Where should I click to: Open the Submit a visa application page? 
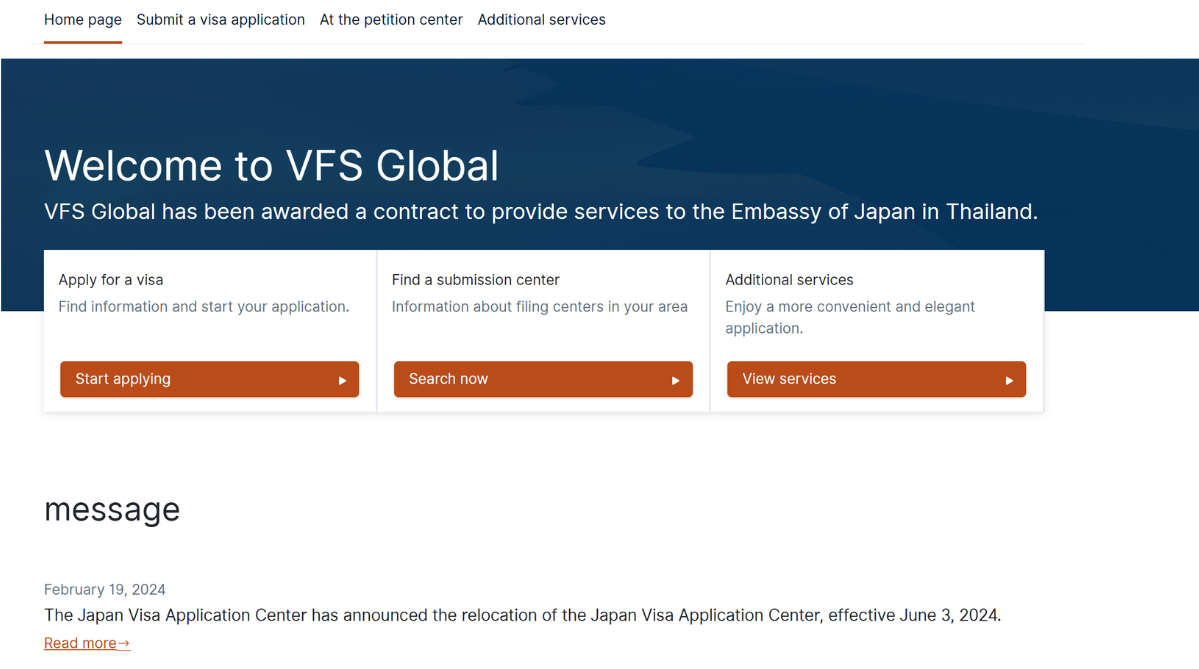click(x=220, y=19)
